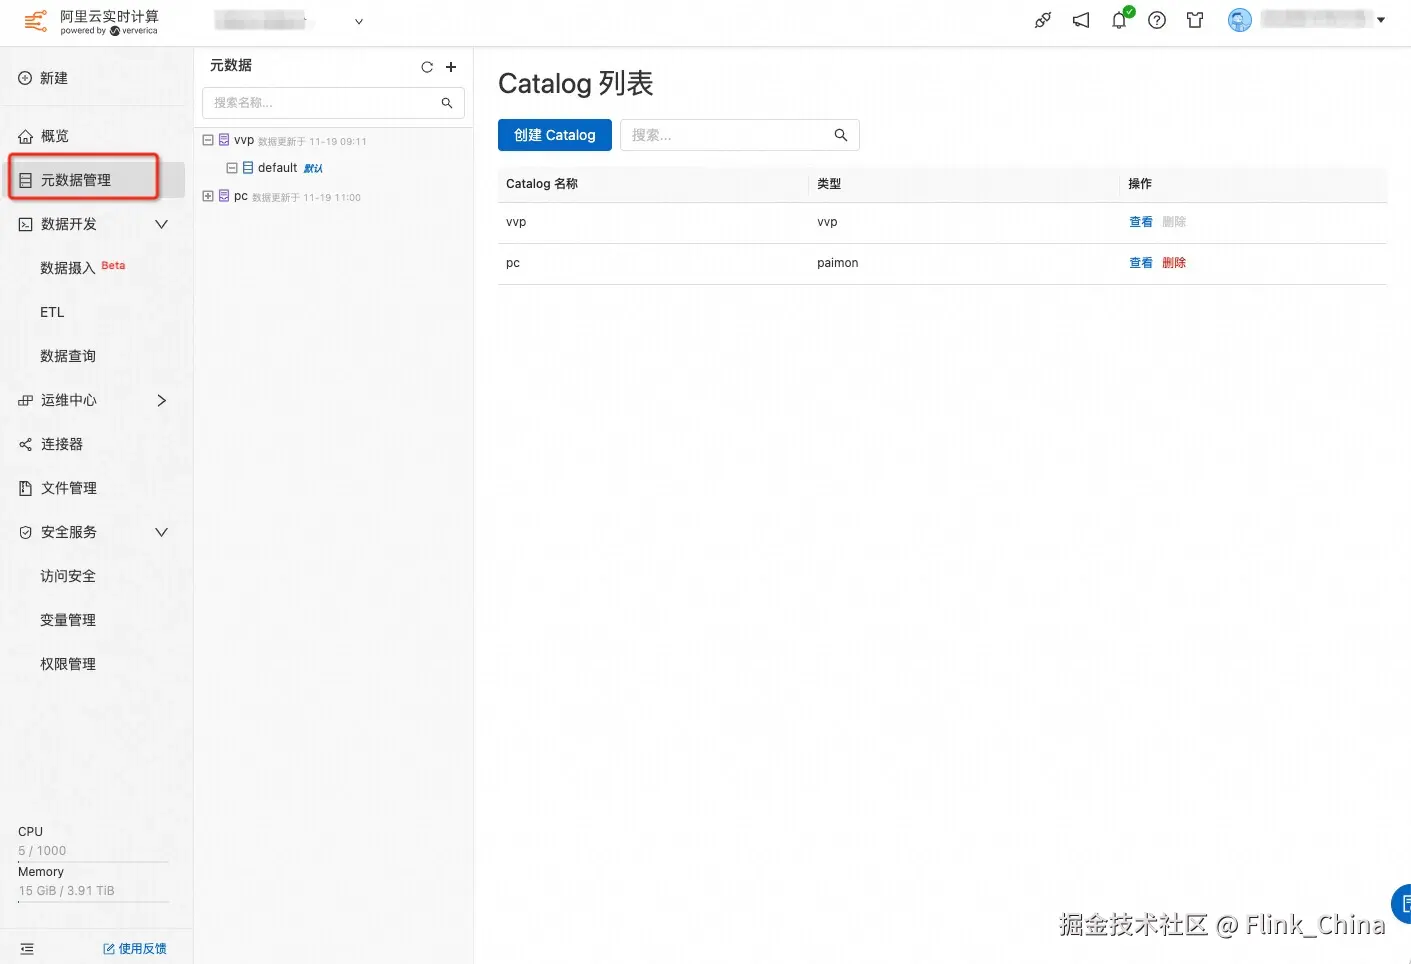Click 查看 link for vvp catalog
Image resolution: width=1411 pixels, height=964 pixels.
[1141, 222]
